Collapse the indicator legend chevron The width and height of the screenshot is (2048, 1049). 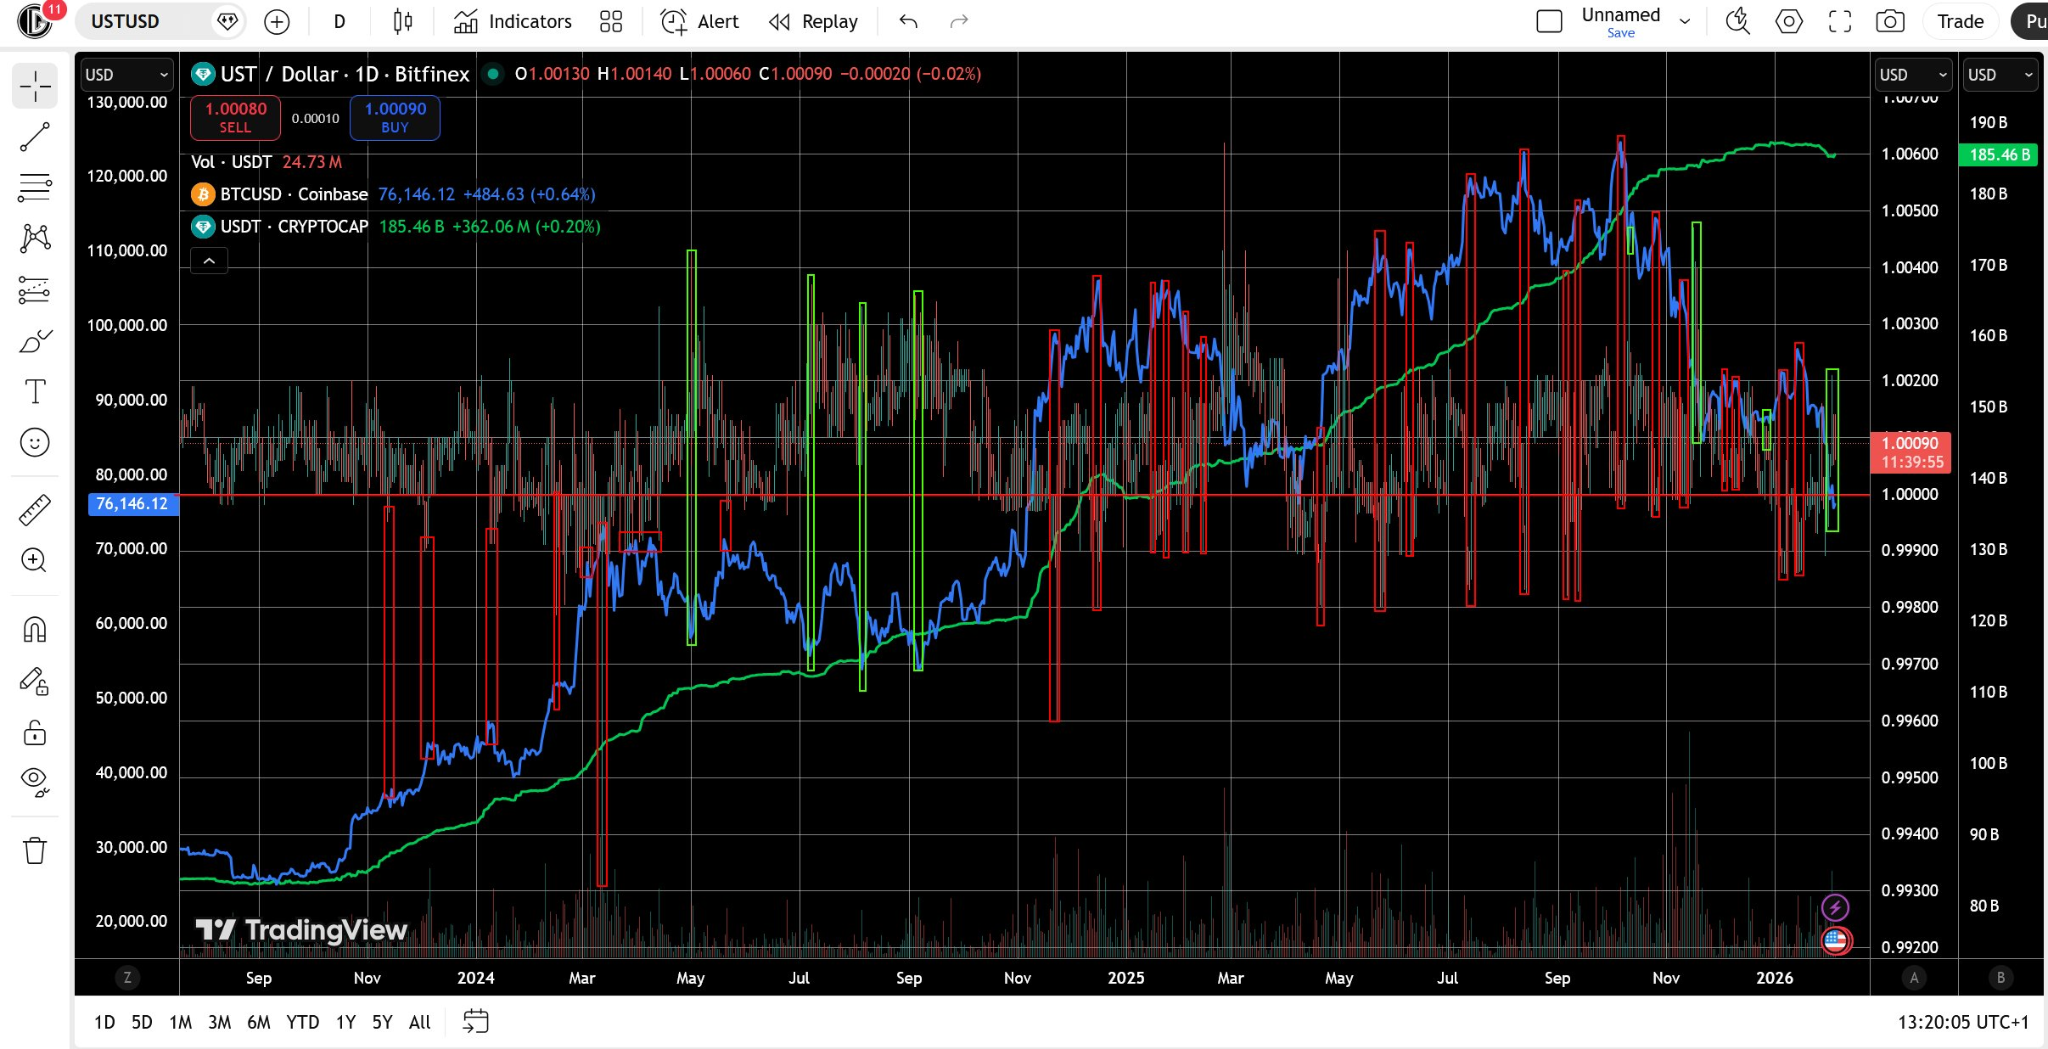point(209,261)
